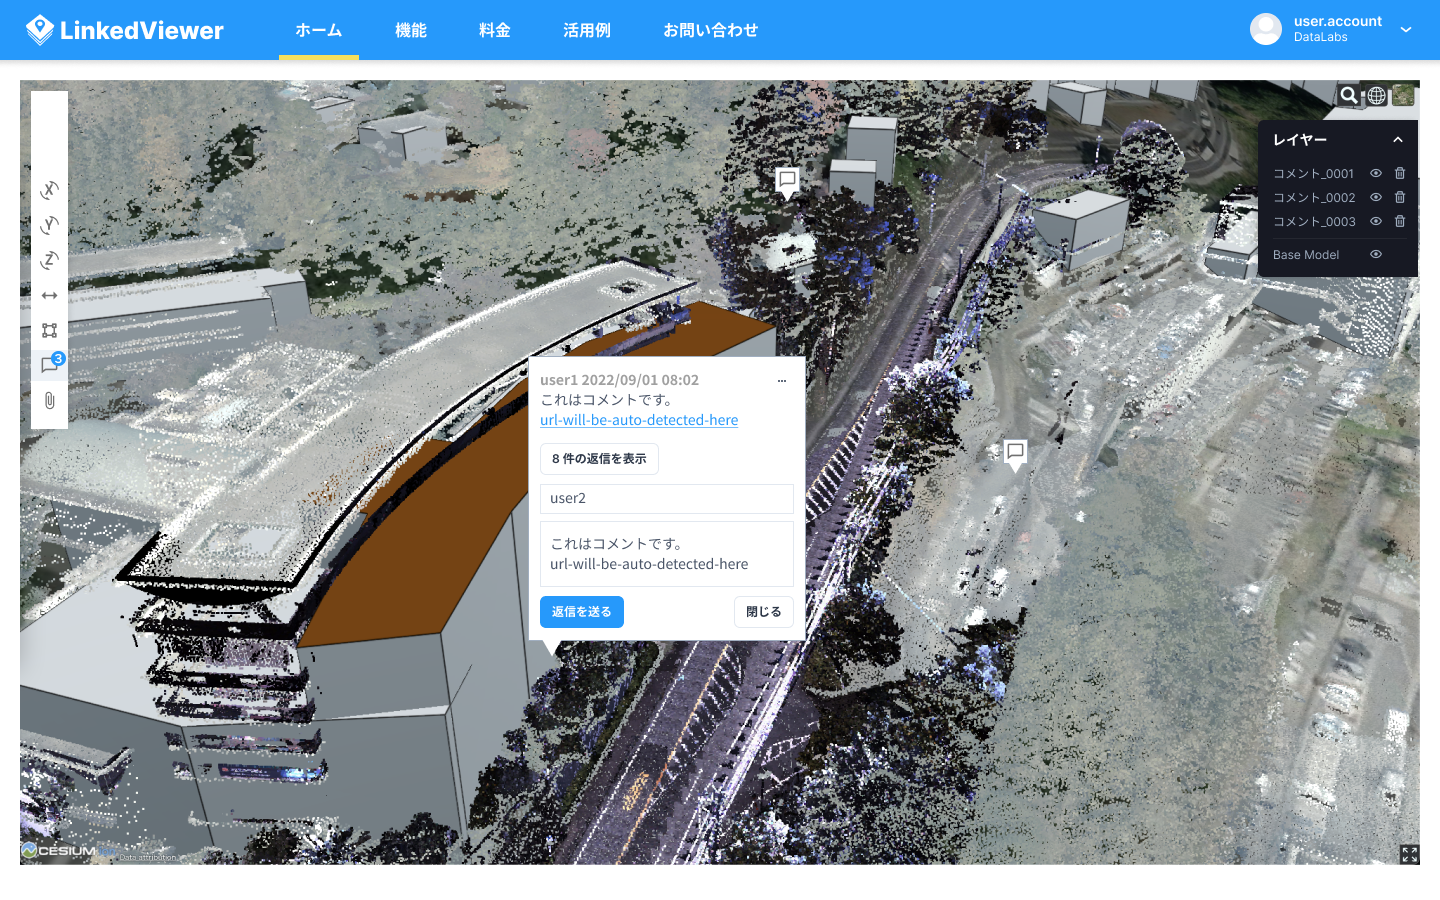
Task: Toggle visibility of コメント_0002 layer
Action: pyautogui.click(x=1376, y=197)
